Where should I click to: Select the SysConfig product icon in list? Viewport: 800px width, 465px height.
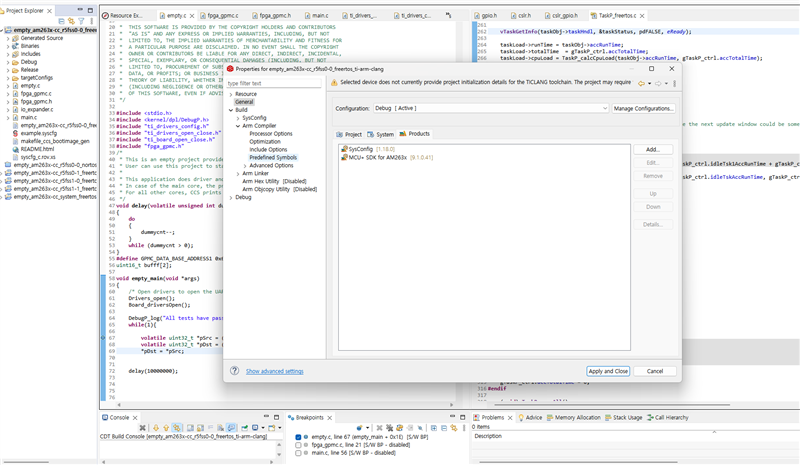tap(344, 149)
